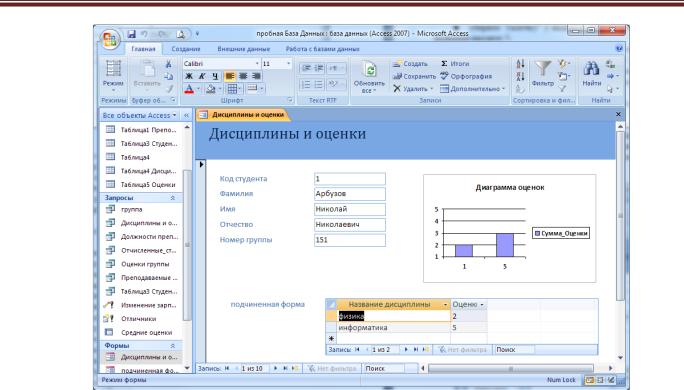Click the Advanced filter options icon
The image size is (684, 390).
[564, 76]
